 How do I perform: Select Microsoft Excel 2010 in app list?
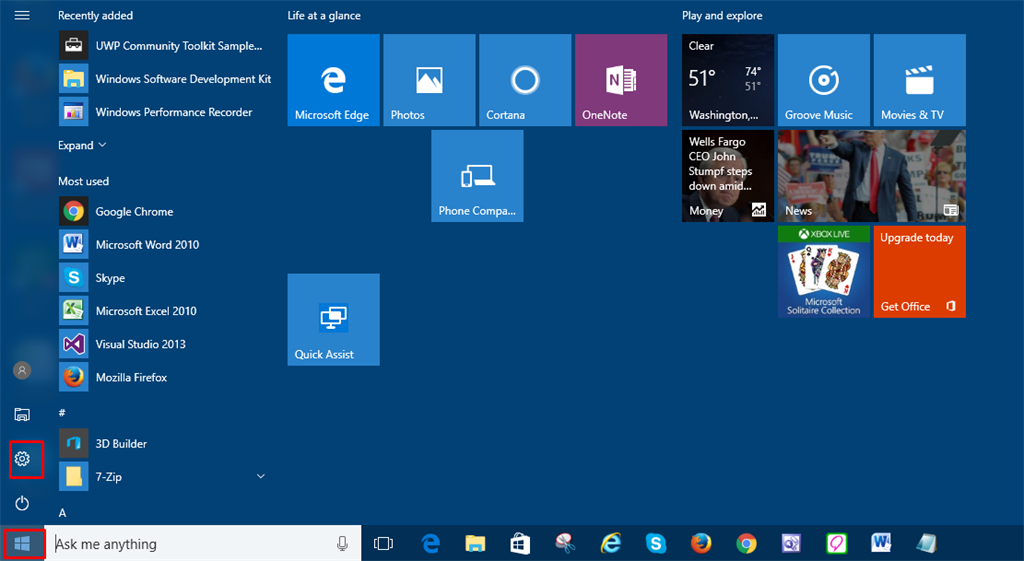pyautogui.click(x=146, y=311)
